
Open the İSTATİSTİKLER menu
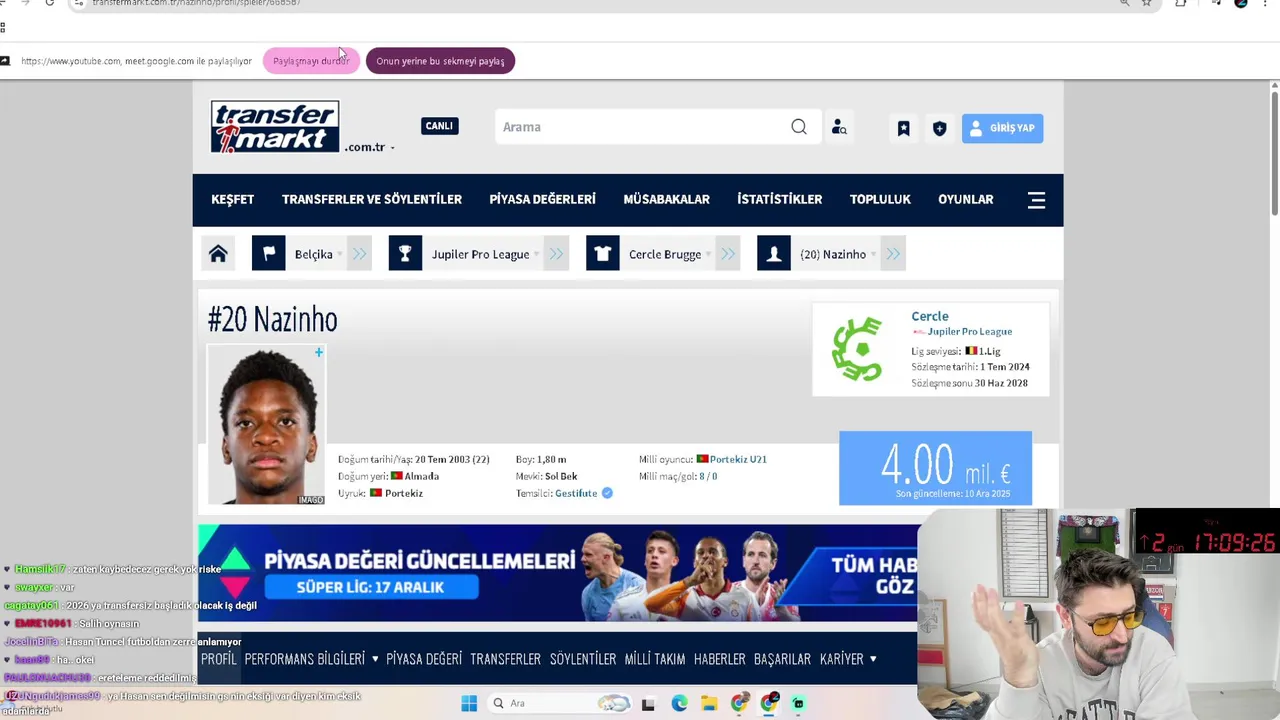pyautogui.click(x=780, y=199)
